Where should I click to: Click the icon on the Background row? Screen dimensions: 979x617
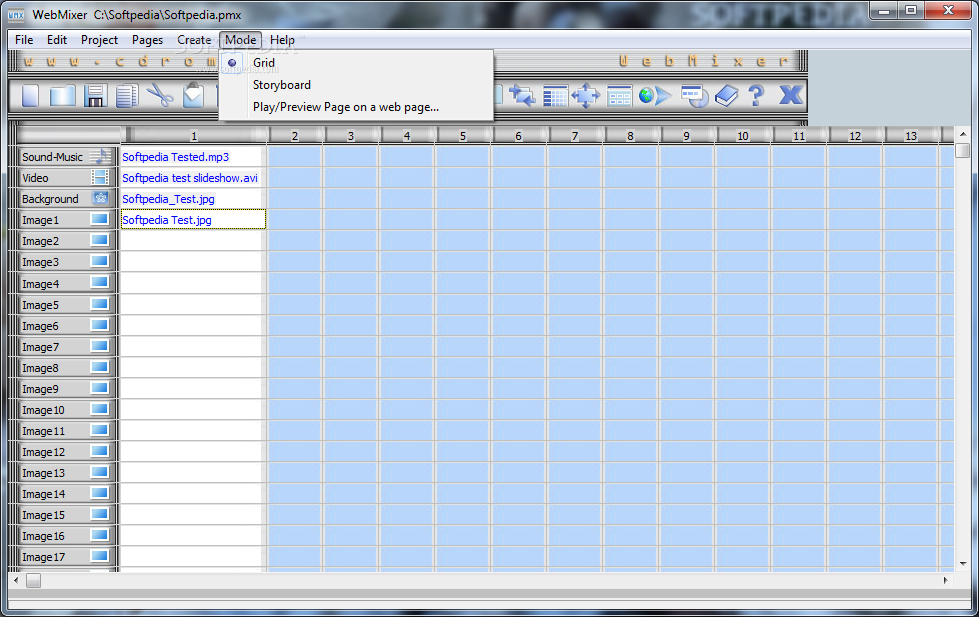coord(100,199)
